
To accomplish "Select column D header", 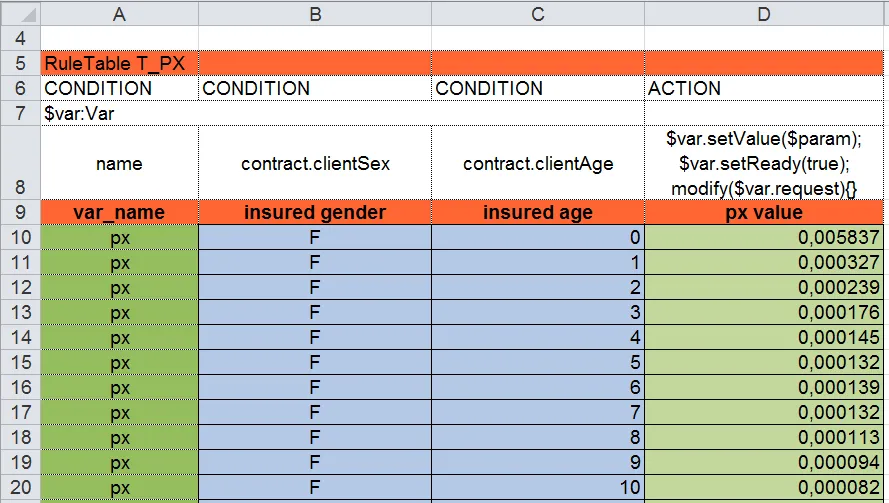I will click(x=765, y=13).
